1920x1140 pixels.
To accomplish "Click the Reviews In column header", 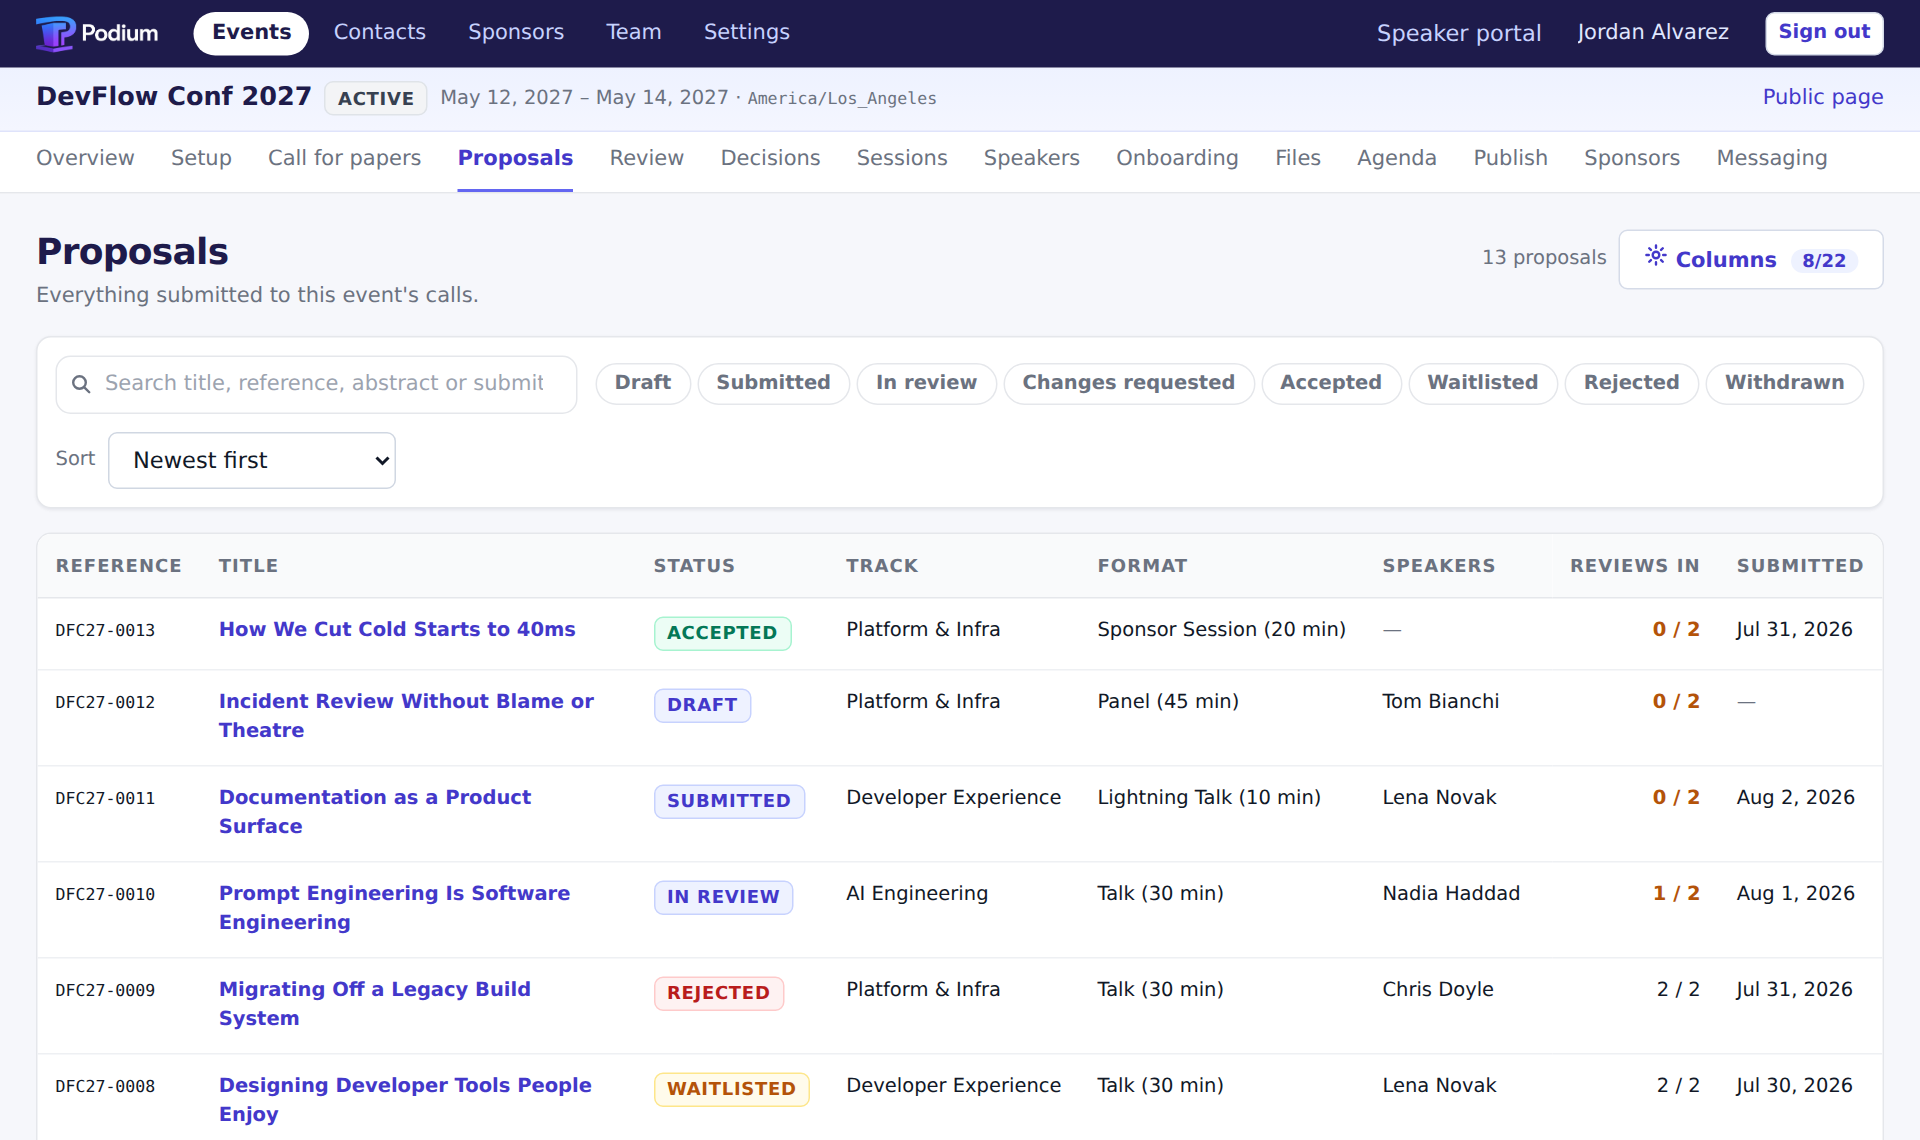I will (1634, 566).
